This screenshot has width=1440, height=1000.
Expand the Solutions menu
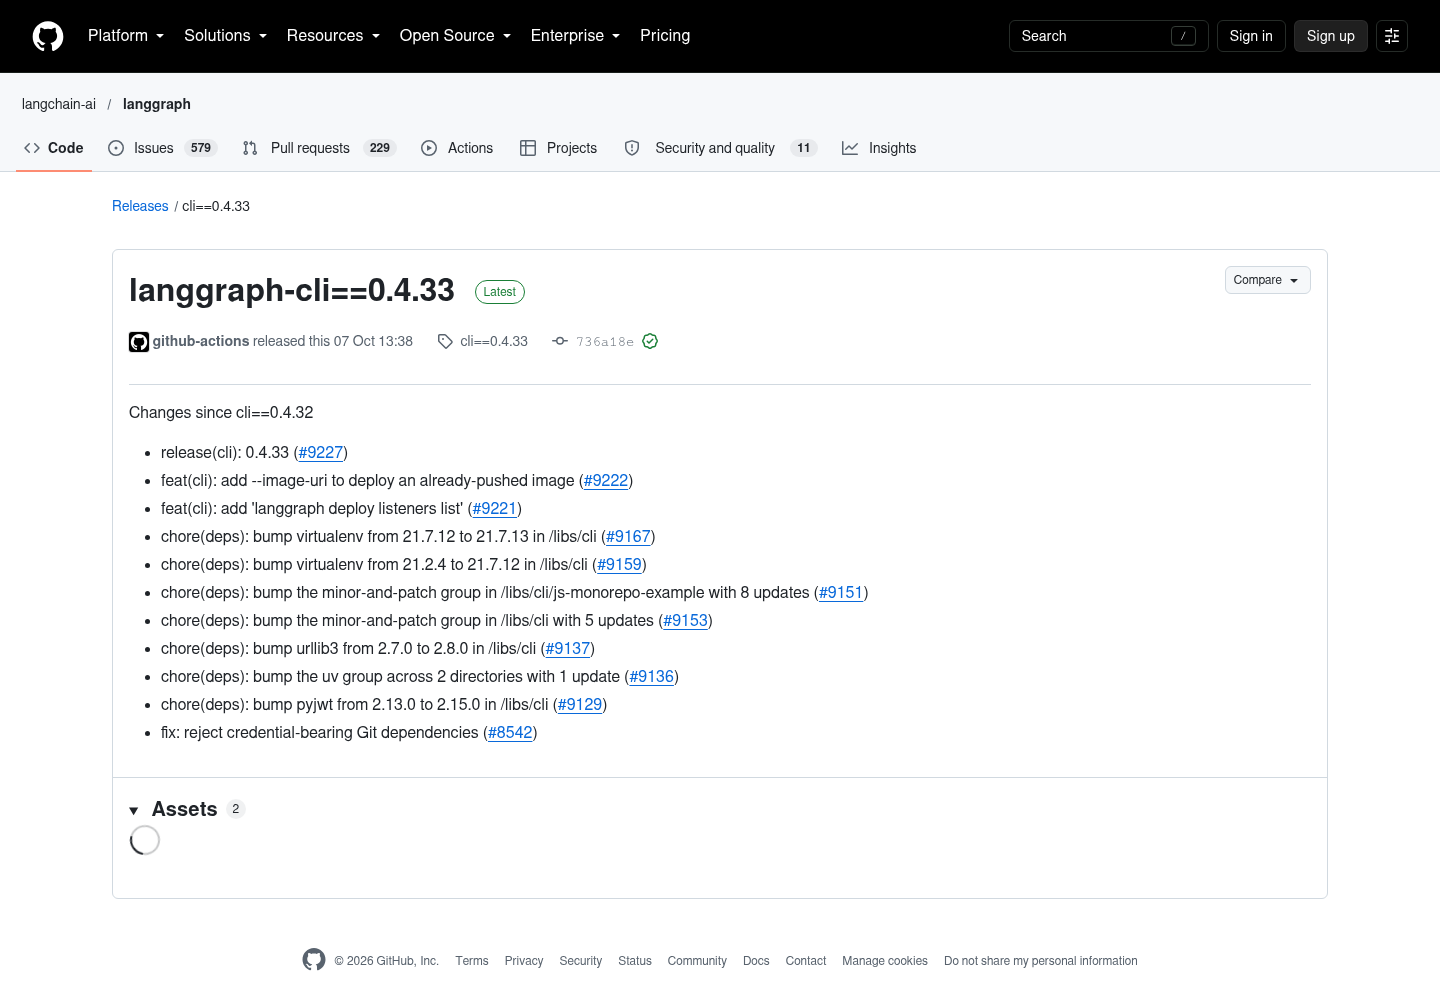[225, 36]
